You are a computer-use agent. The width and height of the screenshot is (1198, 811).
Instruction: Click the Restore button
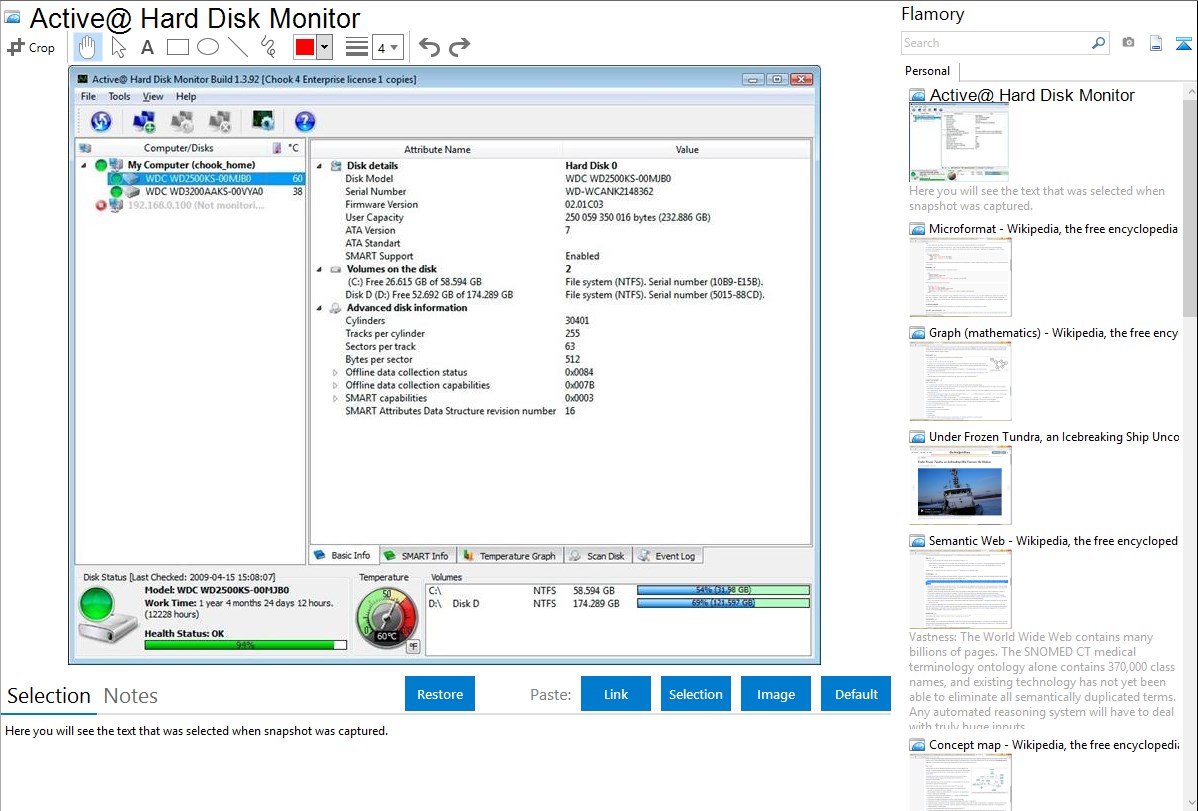pyautogui.click(x=440, y=694)
